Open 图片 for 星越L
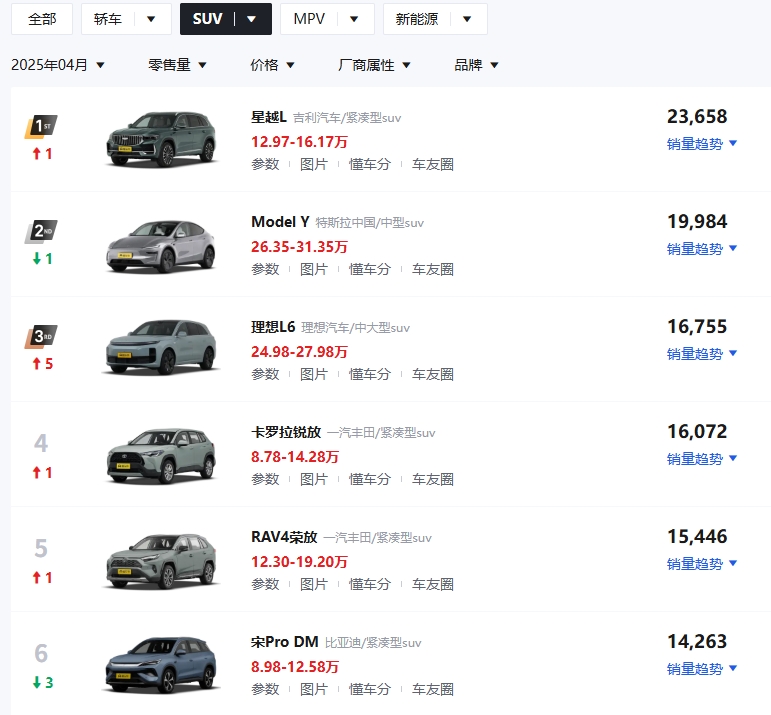771x715 pixels. click(314, 164)
